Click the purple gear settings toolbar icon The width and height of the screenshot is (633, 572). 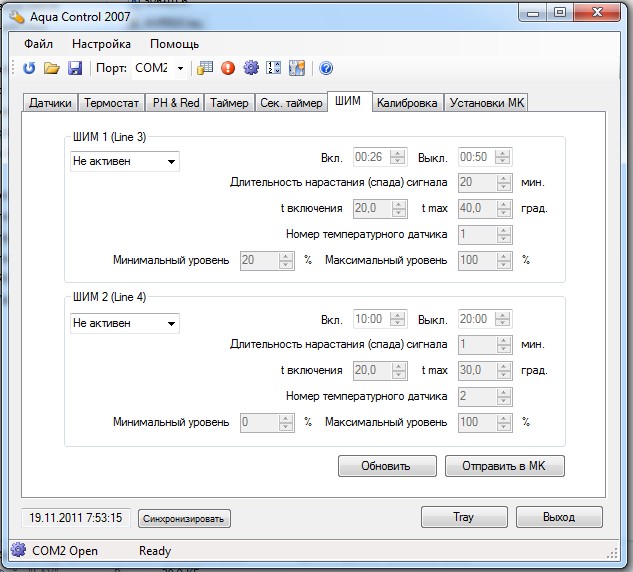(251, 68)
